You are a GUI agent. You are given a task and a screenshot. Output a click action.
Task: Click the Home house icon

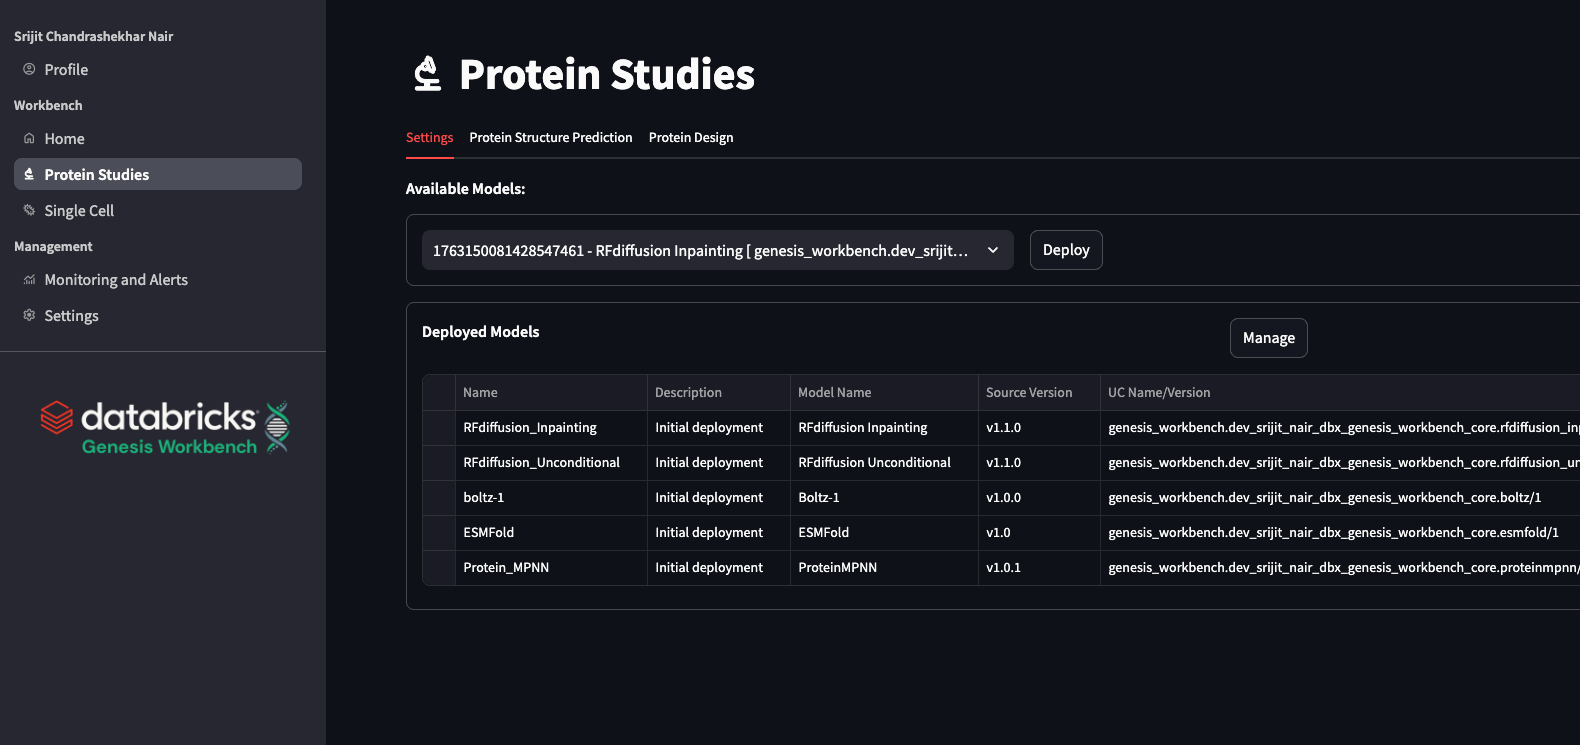coord(29,139)
